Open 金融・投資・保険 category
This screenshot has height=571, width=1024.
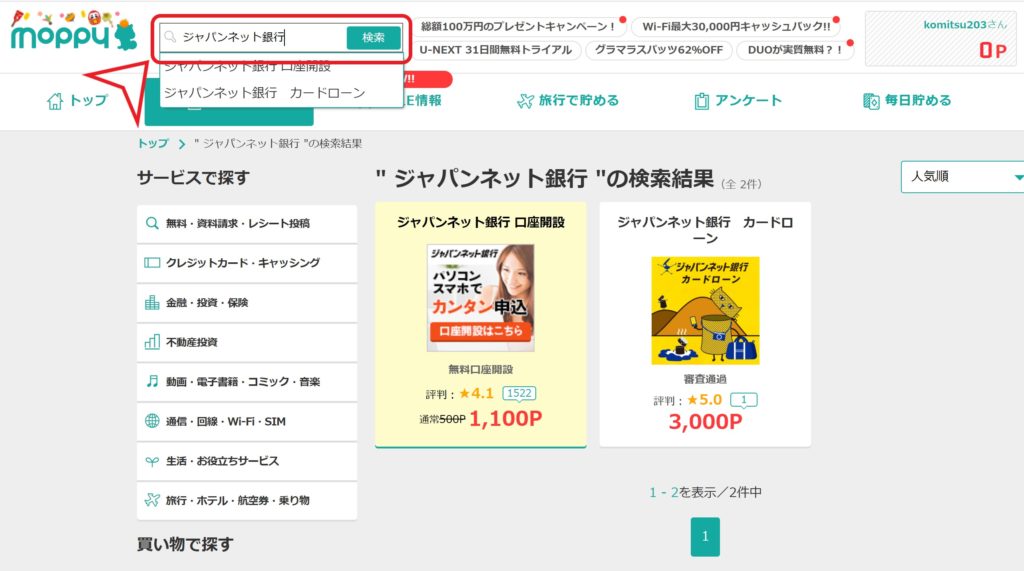[247, 302]
